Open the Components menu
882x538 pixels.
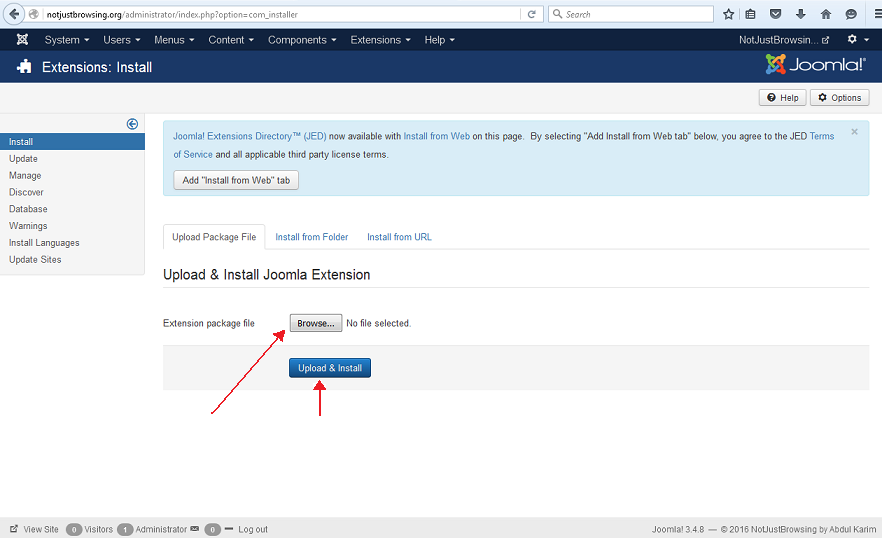point(302,40)
